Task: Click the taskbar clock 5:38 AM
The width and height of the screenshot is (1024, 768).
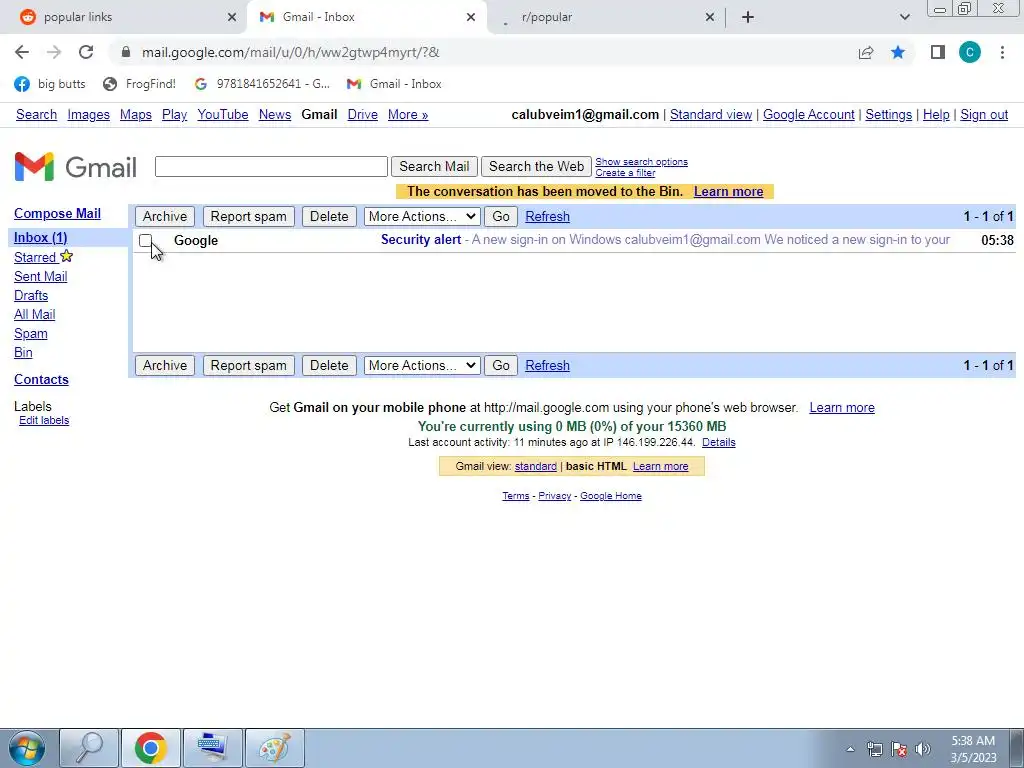Action: pyautogui.click(x=973, y=741)
